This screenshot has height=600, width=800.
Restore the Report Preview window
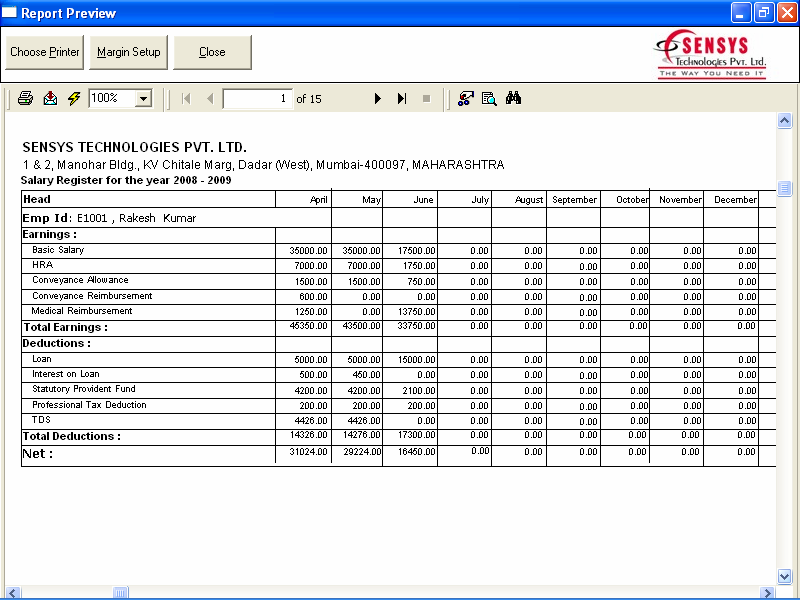764,13
